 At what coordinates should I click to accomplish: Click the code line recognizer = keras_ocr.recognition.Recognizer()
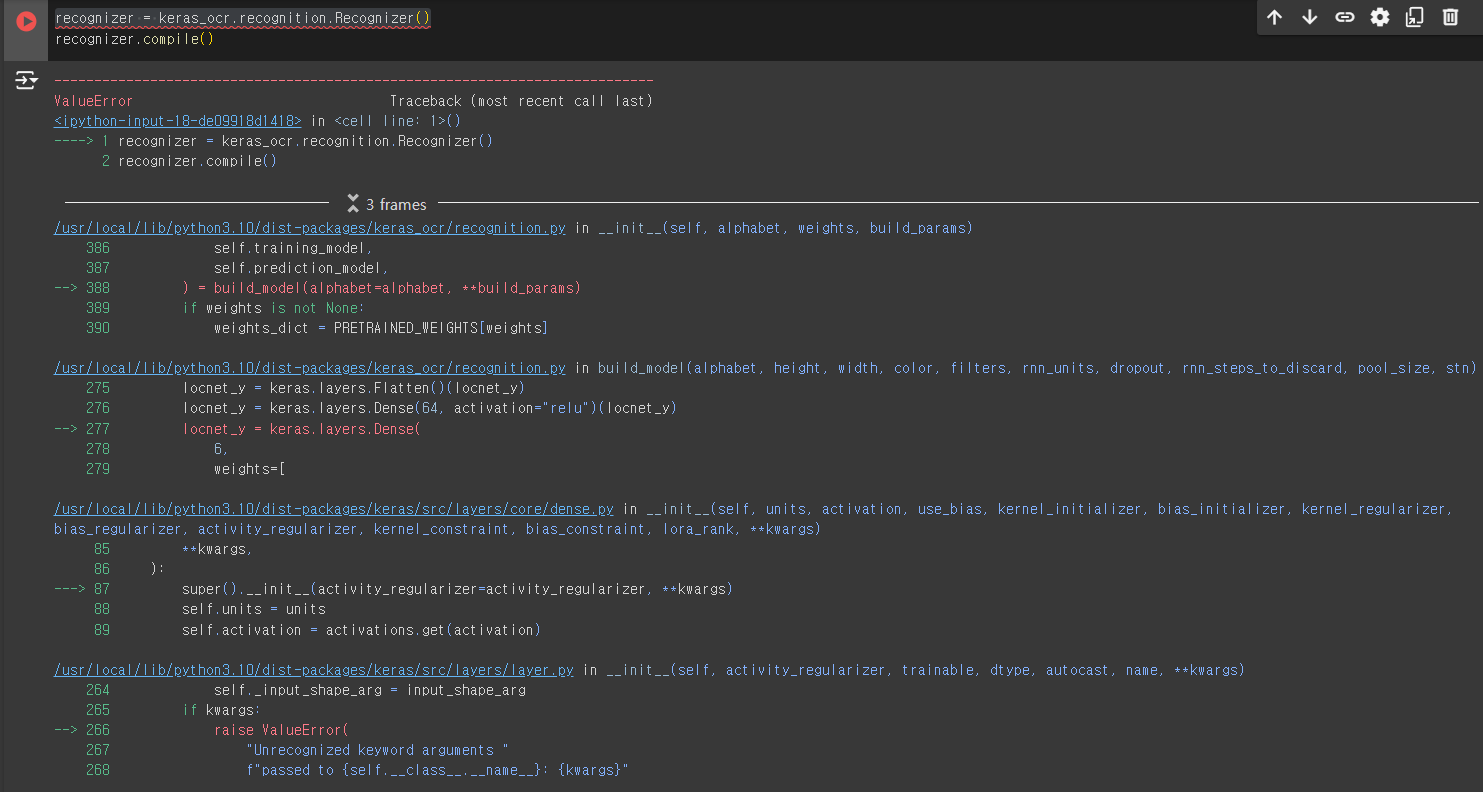[243, 19]
